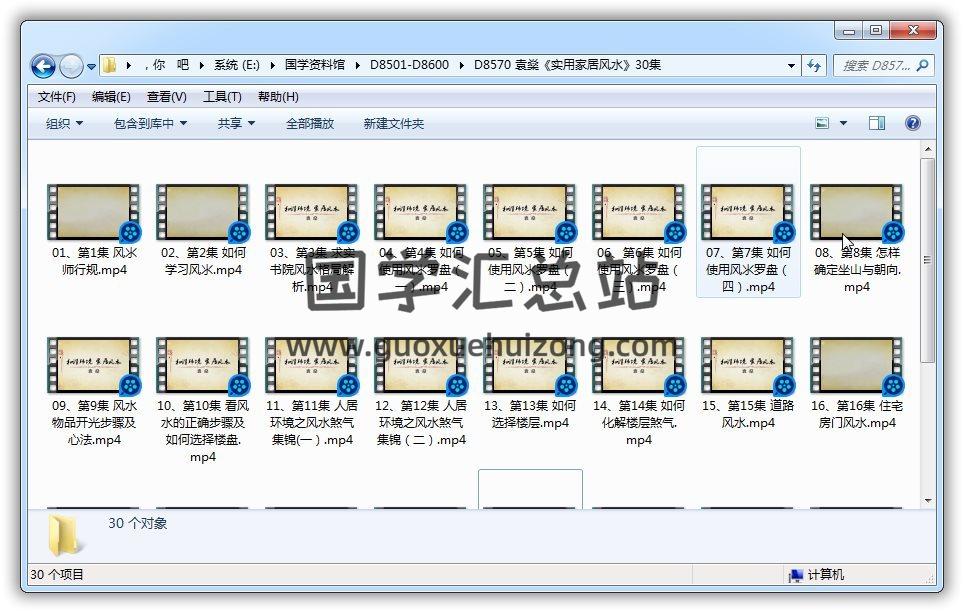Open the view options dropdown arrow
The image size is (964, 613).
[843, 124]
